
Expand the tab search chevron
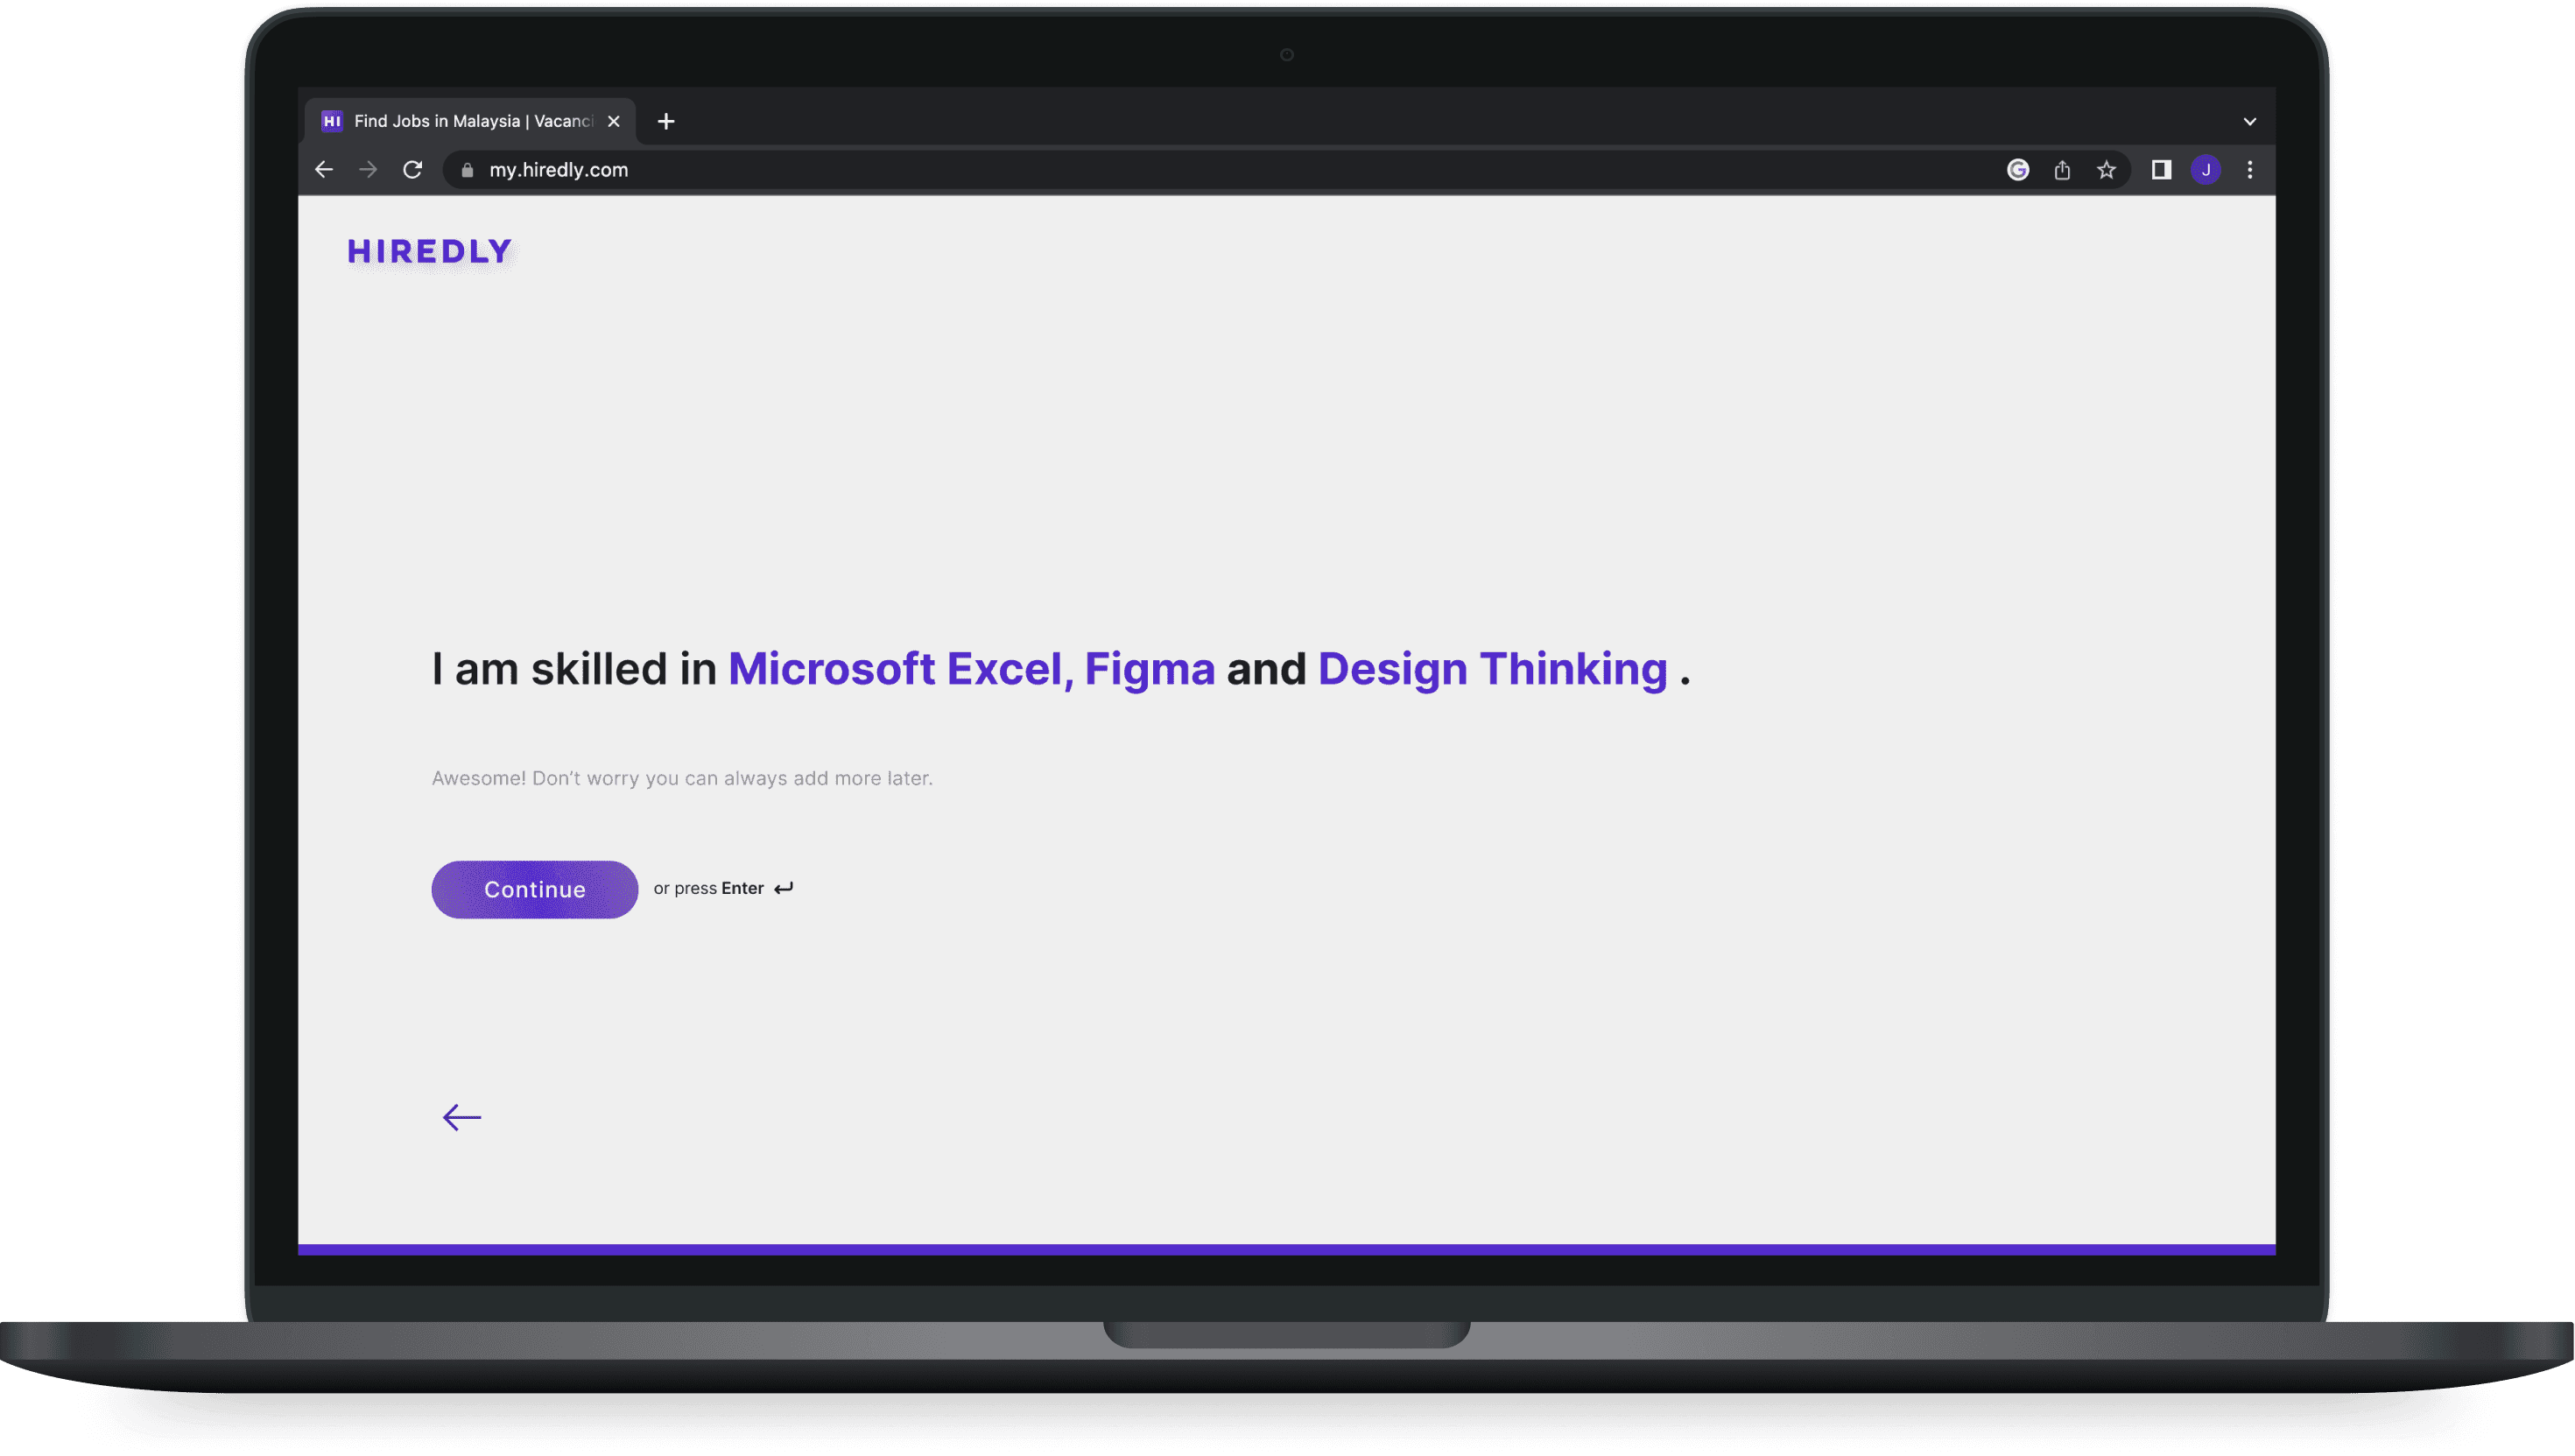pyautogui.click(x=2250, y=122)
